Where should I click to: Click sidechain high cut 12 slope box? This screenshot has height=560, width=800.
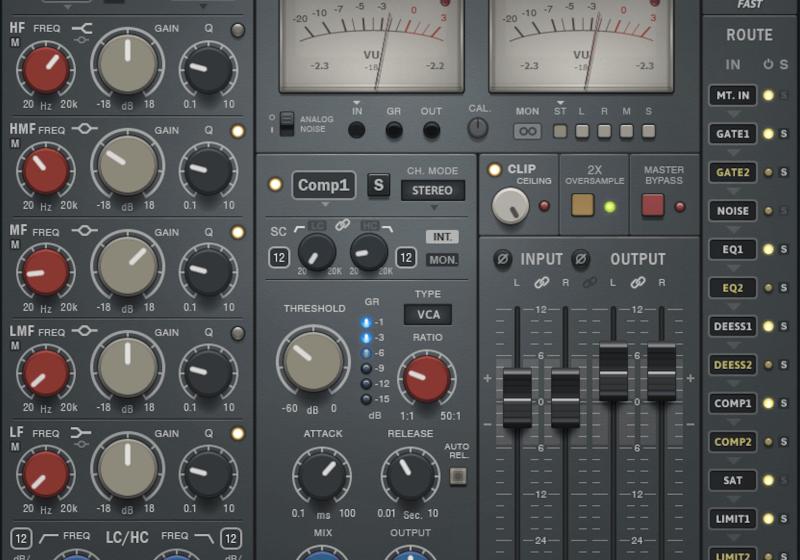406,258
